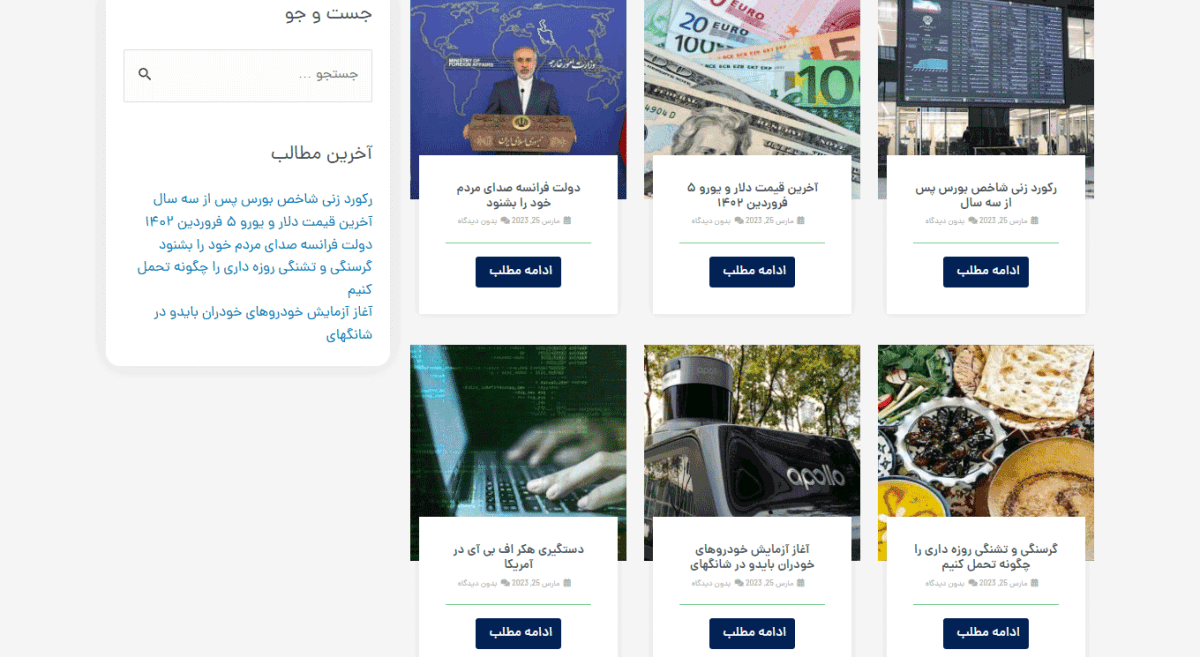Screen dimensions: 1200x657
Task: Click article title دستگیری هکر اف بی آی
Action: (518, 556)
